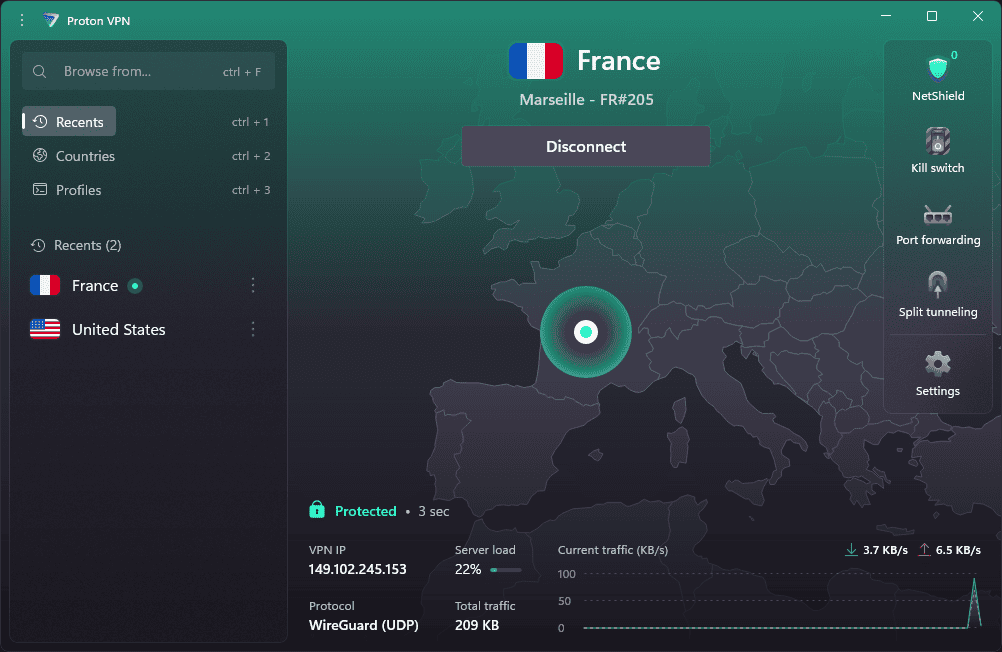Click the French flag in Recents list
The height and width of the screenshot is (652, 1002).
[45, 286]
